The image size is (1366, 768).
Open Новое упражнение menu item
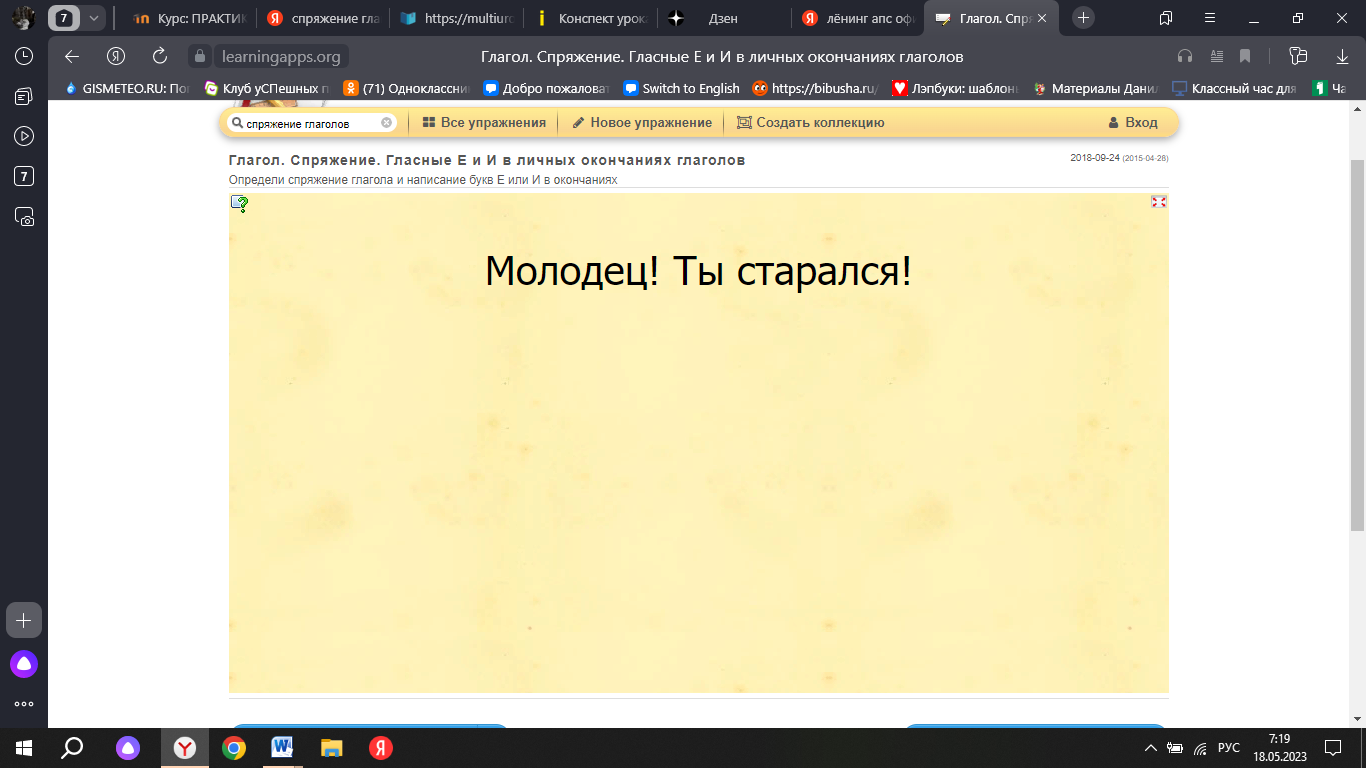tap(641, 123)
